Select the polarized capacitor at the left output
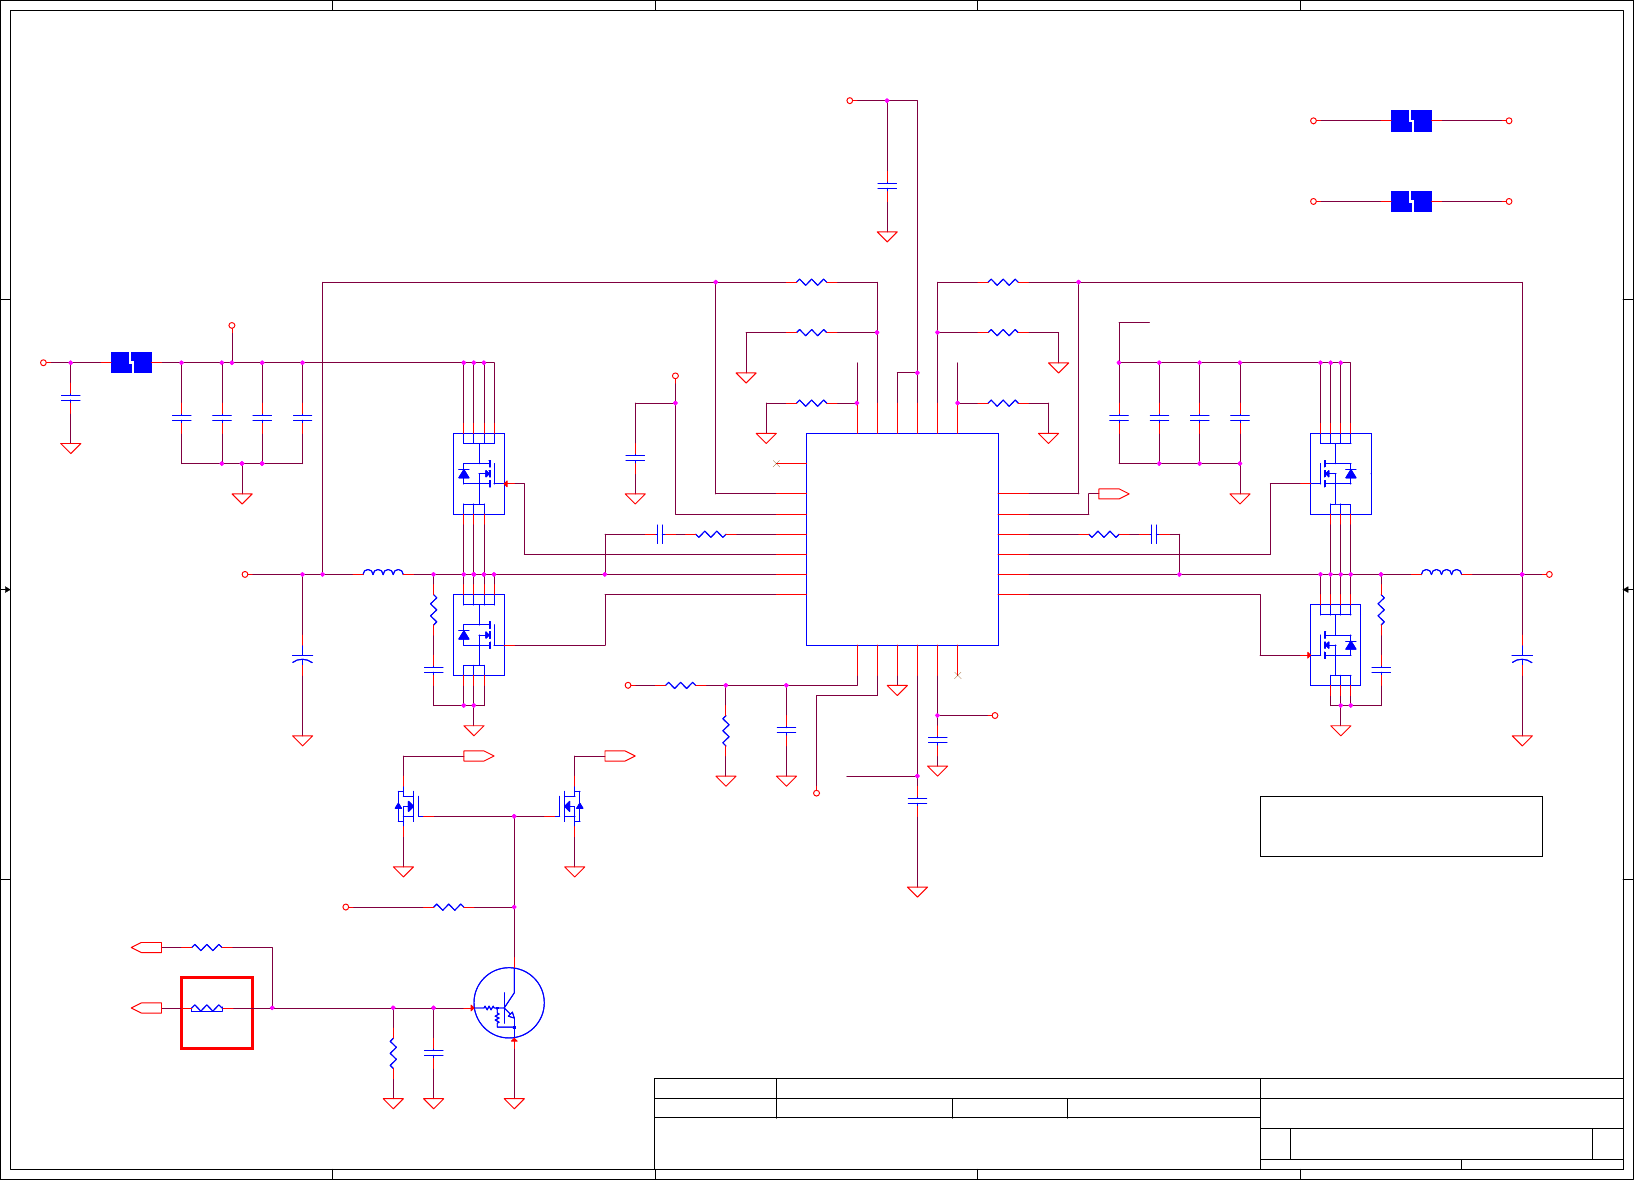 (302, 659)
